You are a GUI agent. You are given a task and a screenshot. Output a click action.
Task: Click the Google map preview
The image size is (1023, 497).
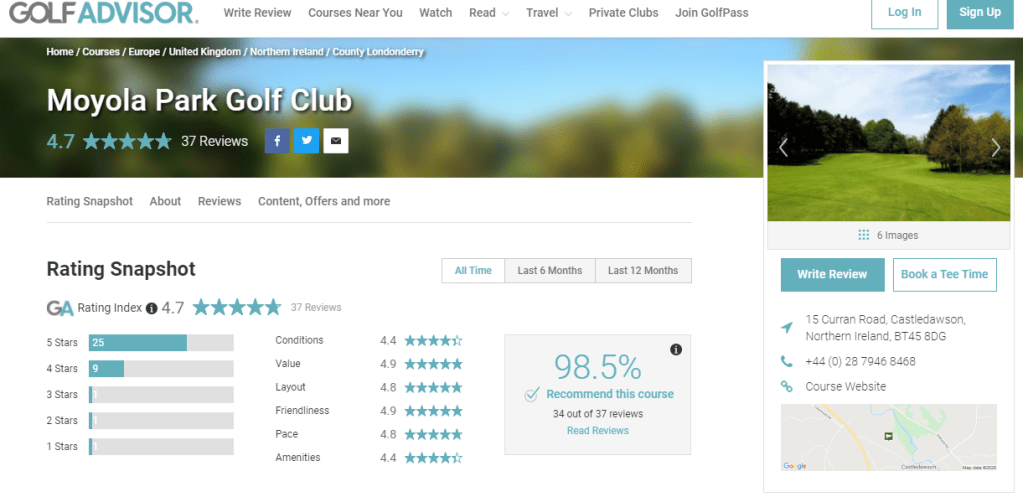[x=889, y=438]
